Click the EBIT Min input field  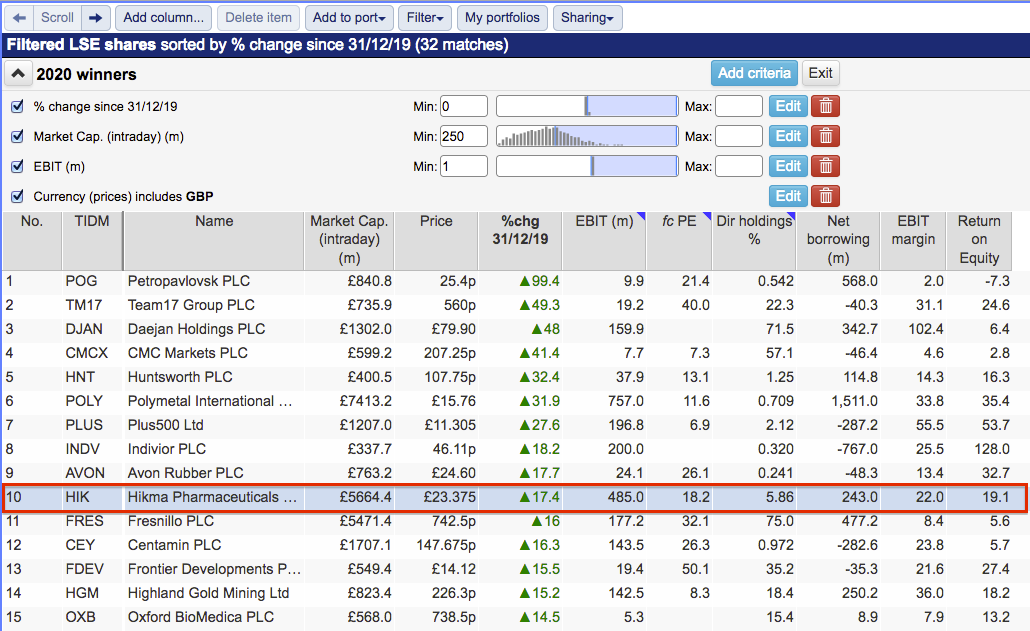tap(464, 166)
